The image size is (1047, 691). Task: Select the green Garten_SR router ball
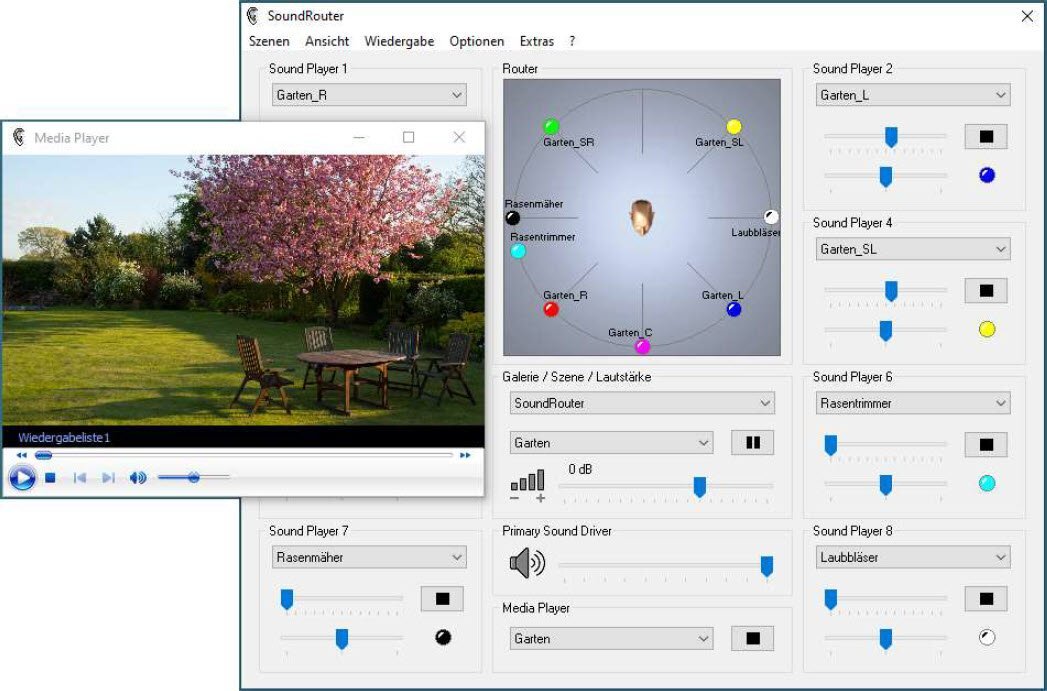[x=551, y=127]
